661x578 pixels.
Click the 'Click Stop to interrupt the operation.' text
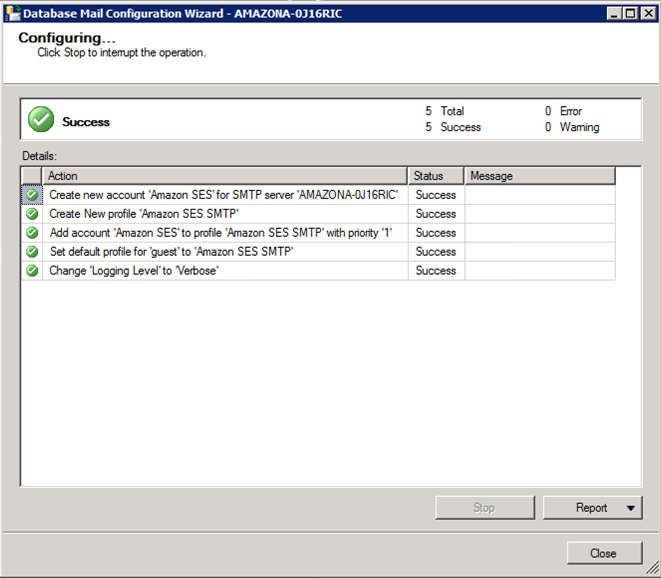[121, 53]
